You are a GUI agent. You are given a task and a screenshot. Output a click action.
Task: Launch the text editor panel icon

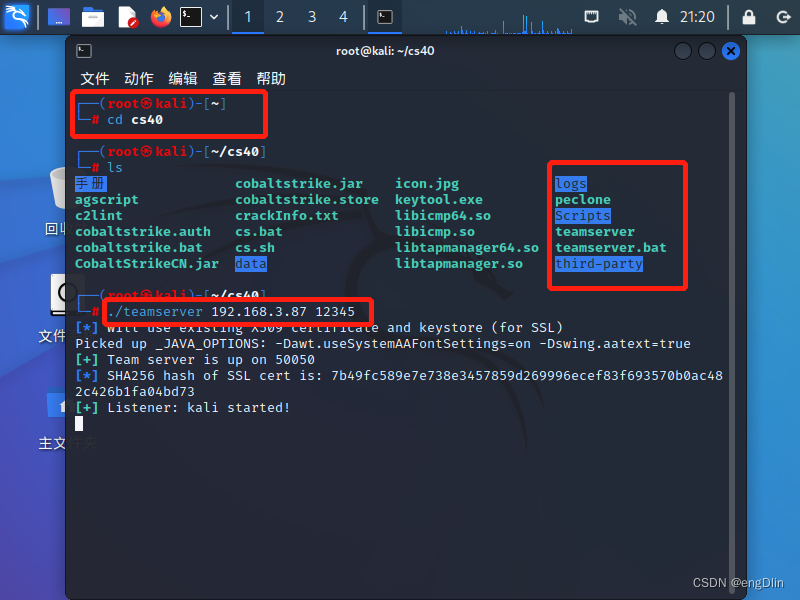(x=128, y=17)
